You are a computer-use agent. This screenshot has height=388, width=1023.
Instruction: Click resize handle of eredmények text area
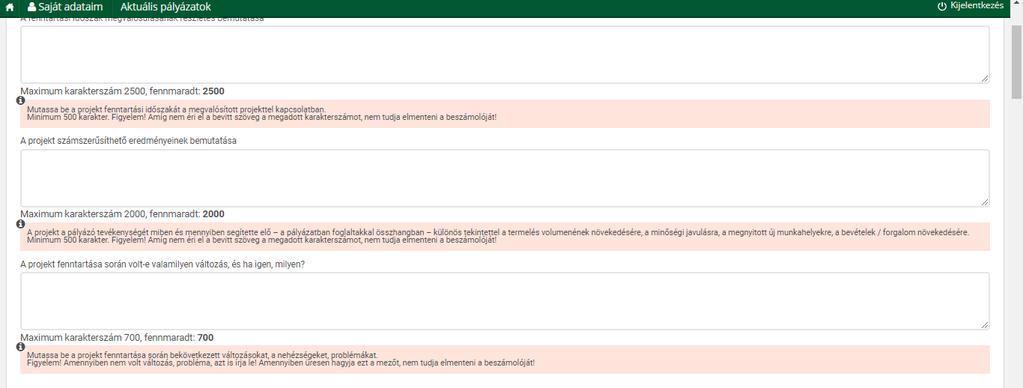click(985, 202)
